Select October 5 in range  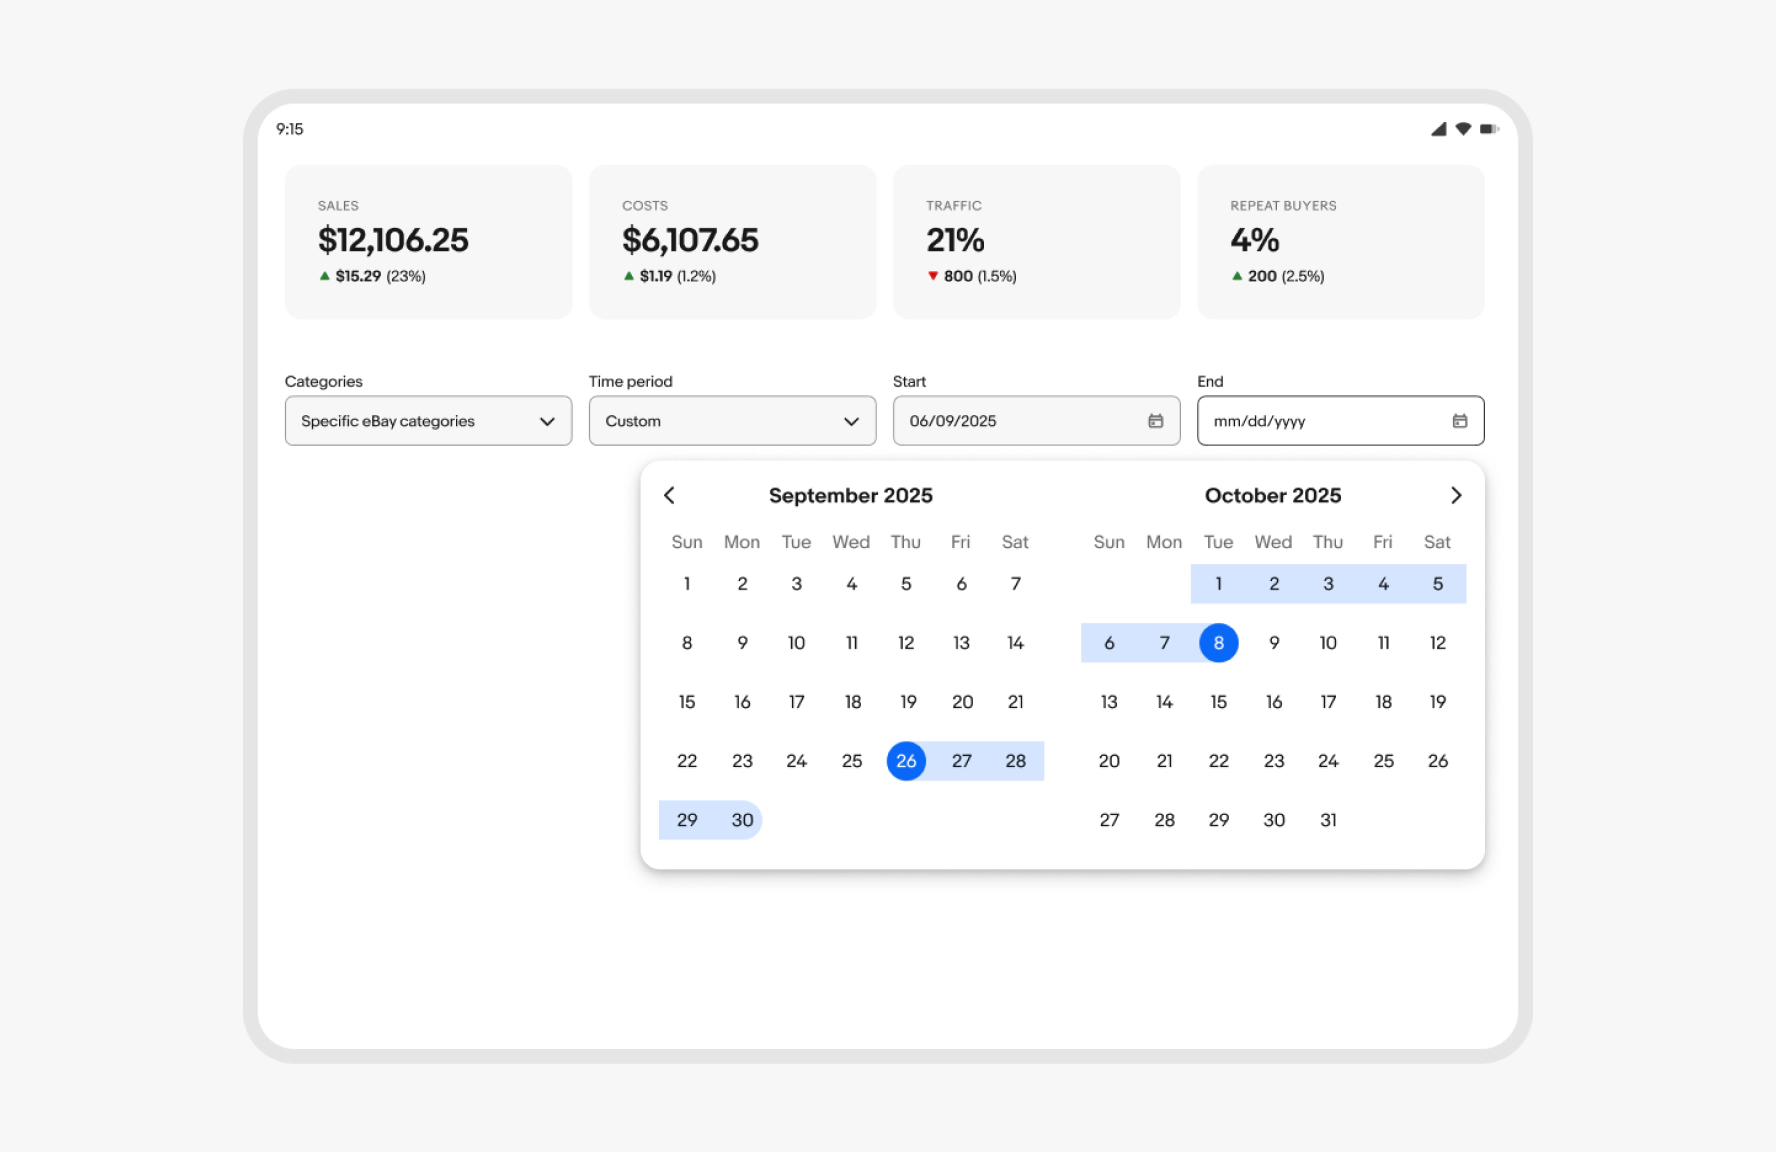[1437, 584]
